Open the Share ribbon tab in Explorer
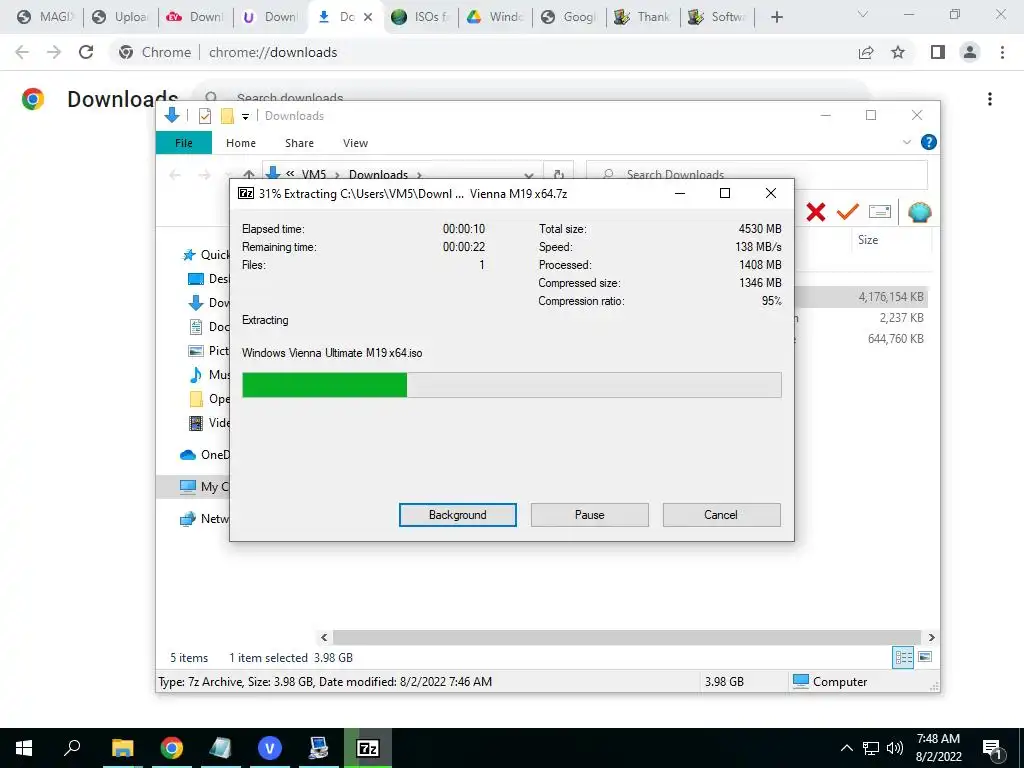Viewport: 1024px width, 768px height. click(x=299, y=143)
